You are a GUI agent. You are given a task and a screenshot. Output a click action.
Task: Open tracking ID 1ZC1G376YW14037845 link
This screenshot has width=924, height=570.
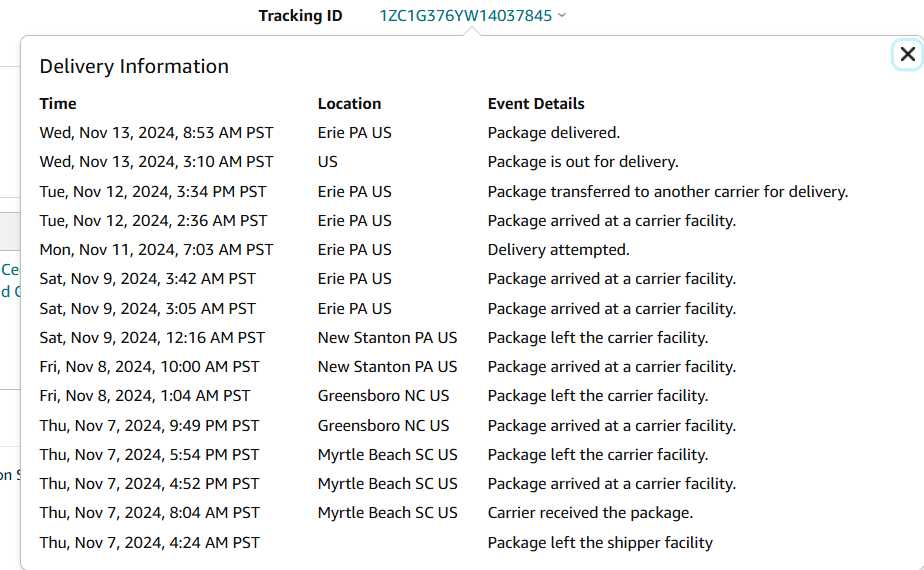coord(466,15)
